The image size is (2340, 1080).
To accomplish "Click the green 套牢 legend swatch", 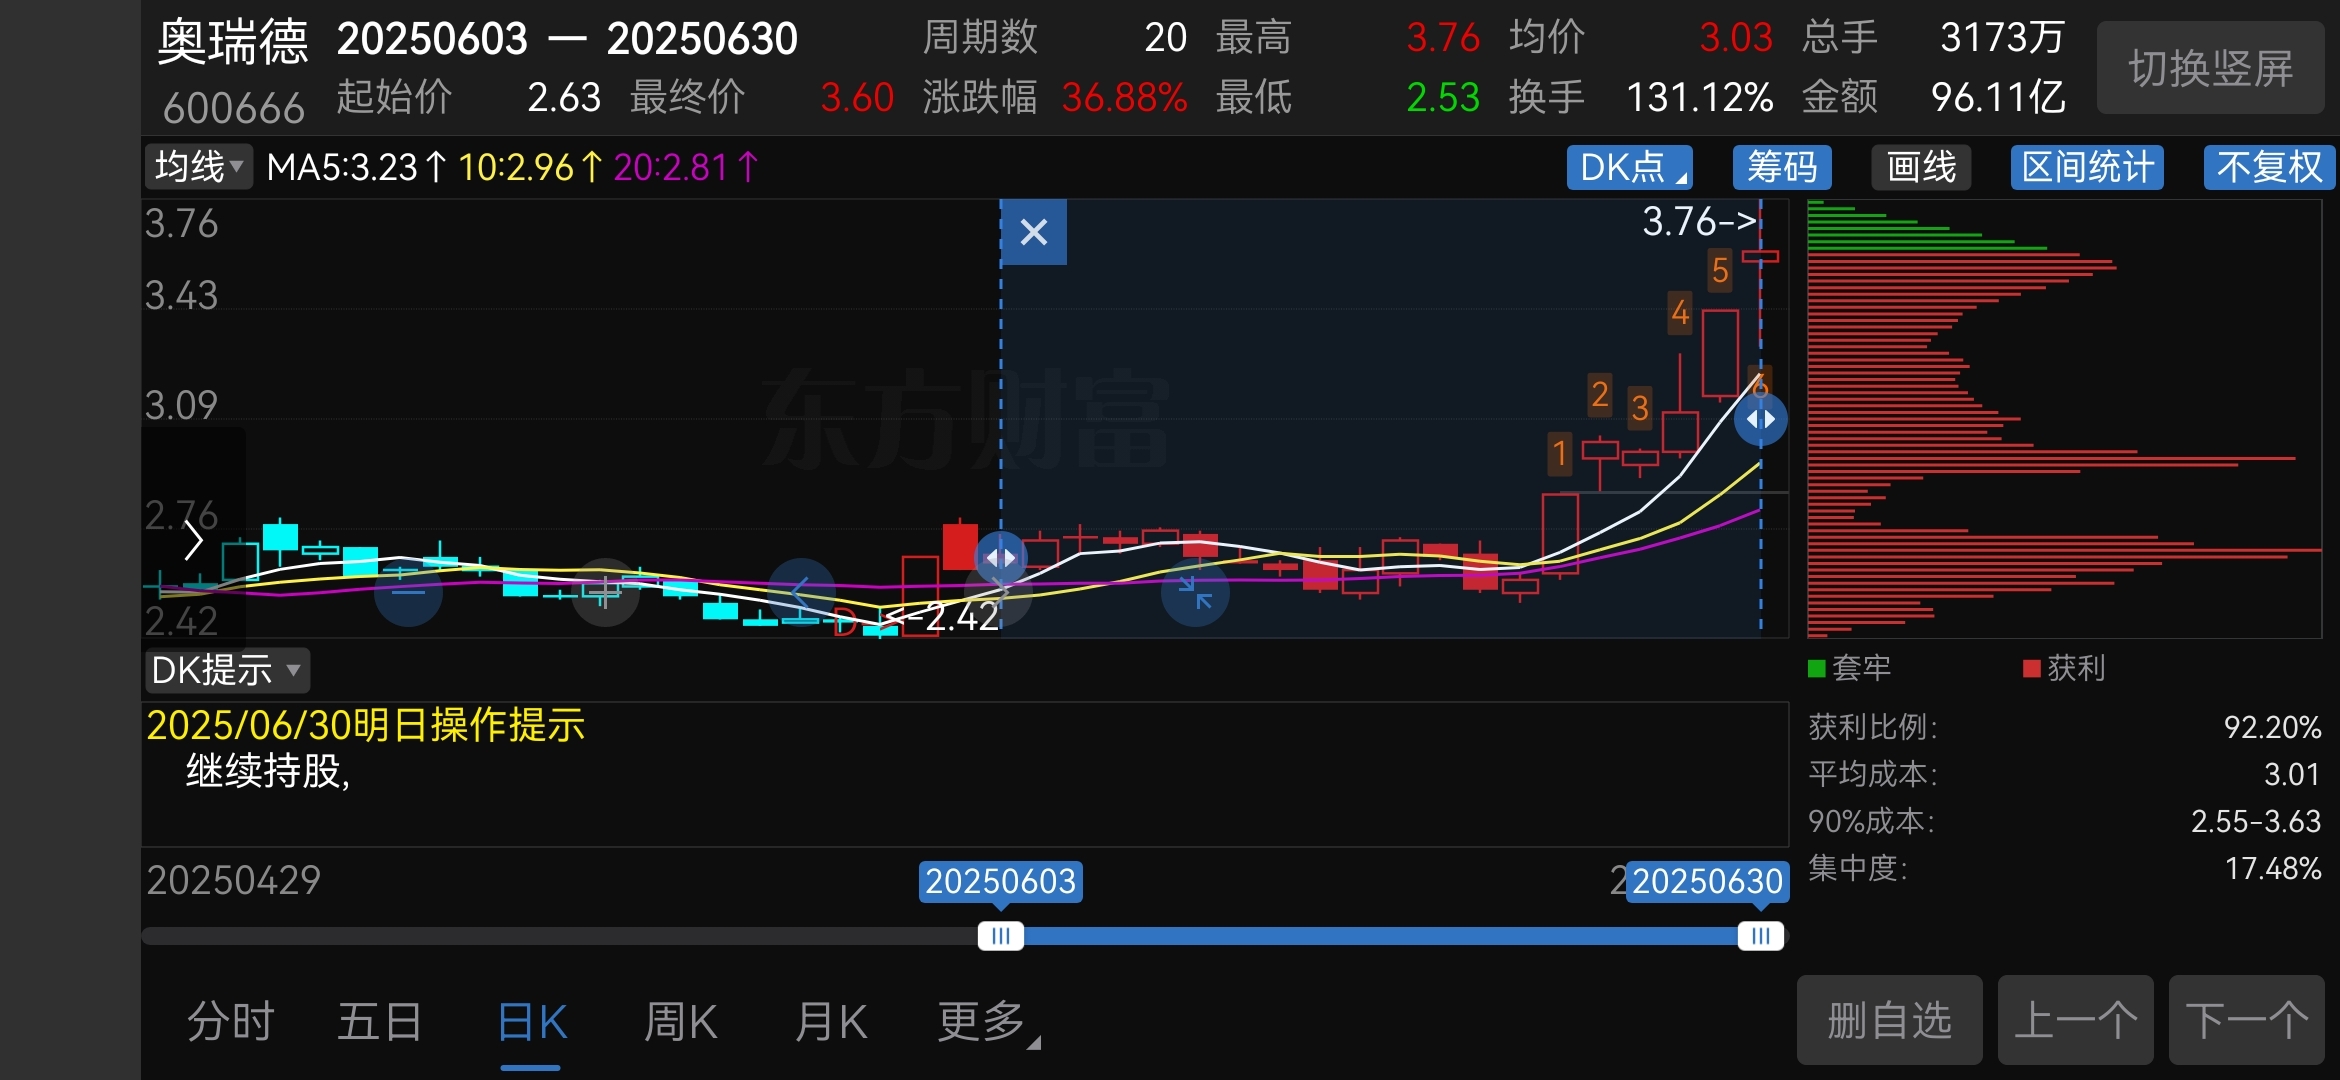I will click(x=1817, y=668).
